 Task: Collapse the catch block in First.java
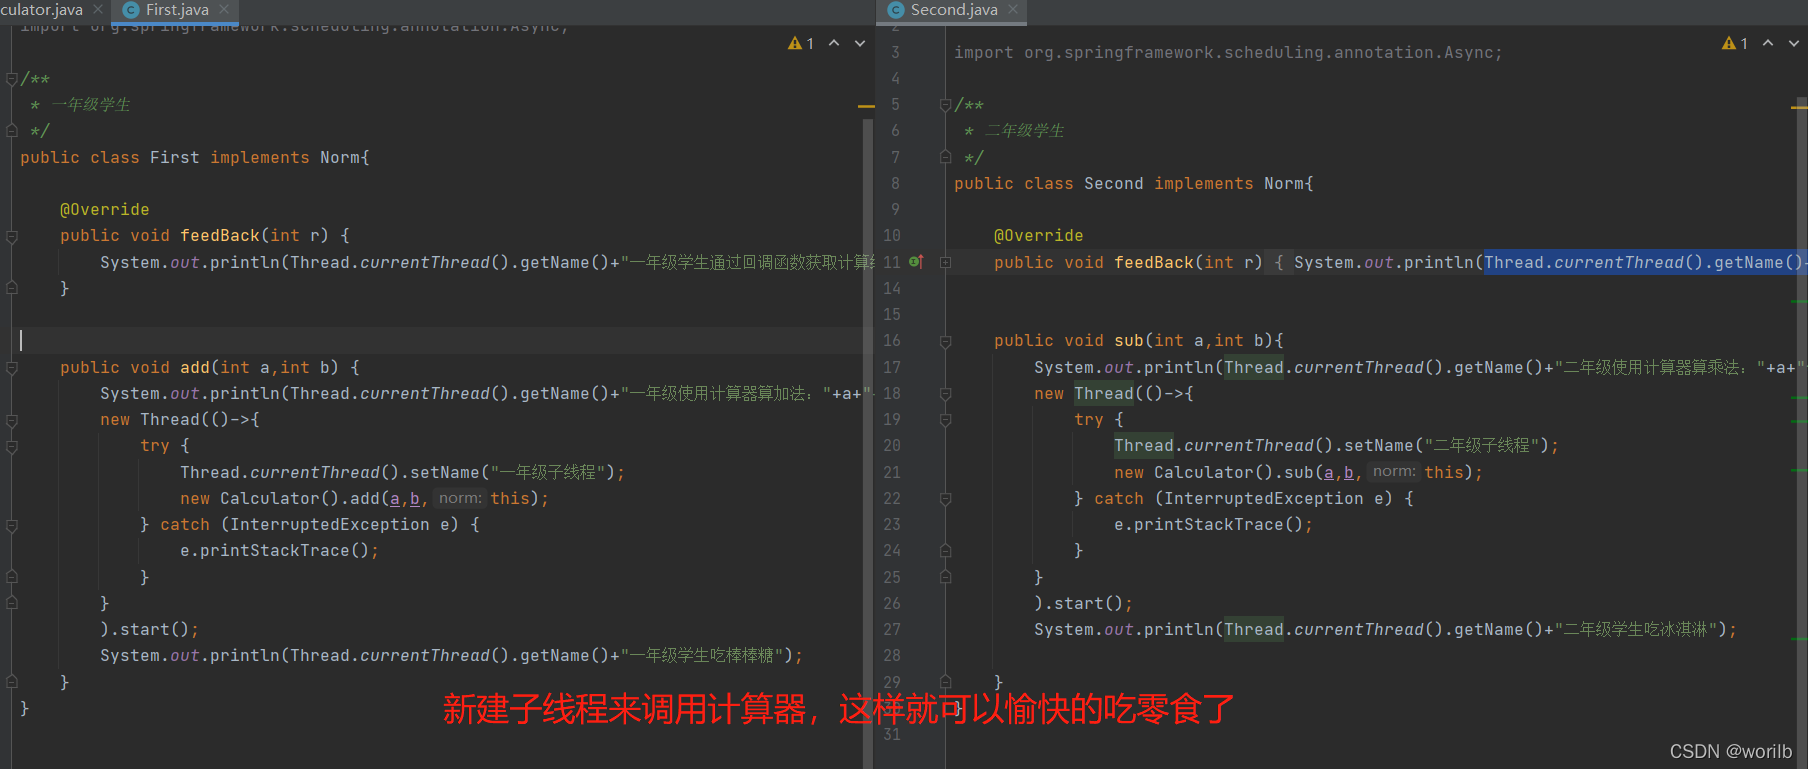[12, 525]
